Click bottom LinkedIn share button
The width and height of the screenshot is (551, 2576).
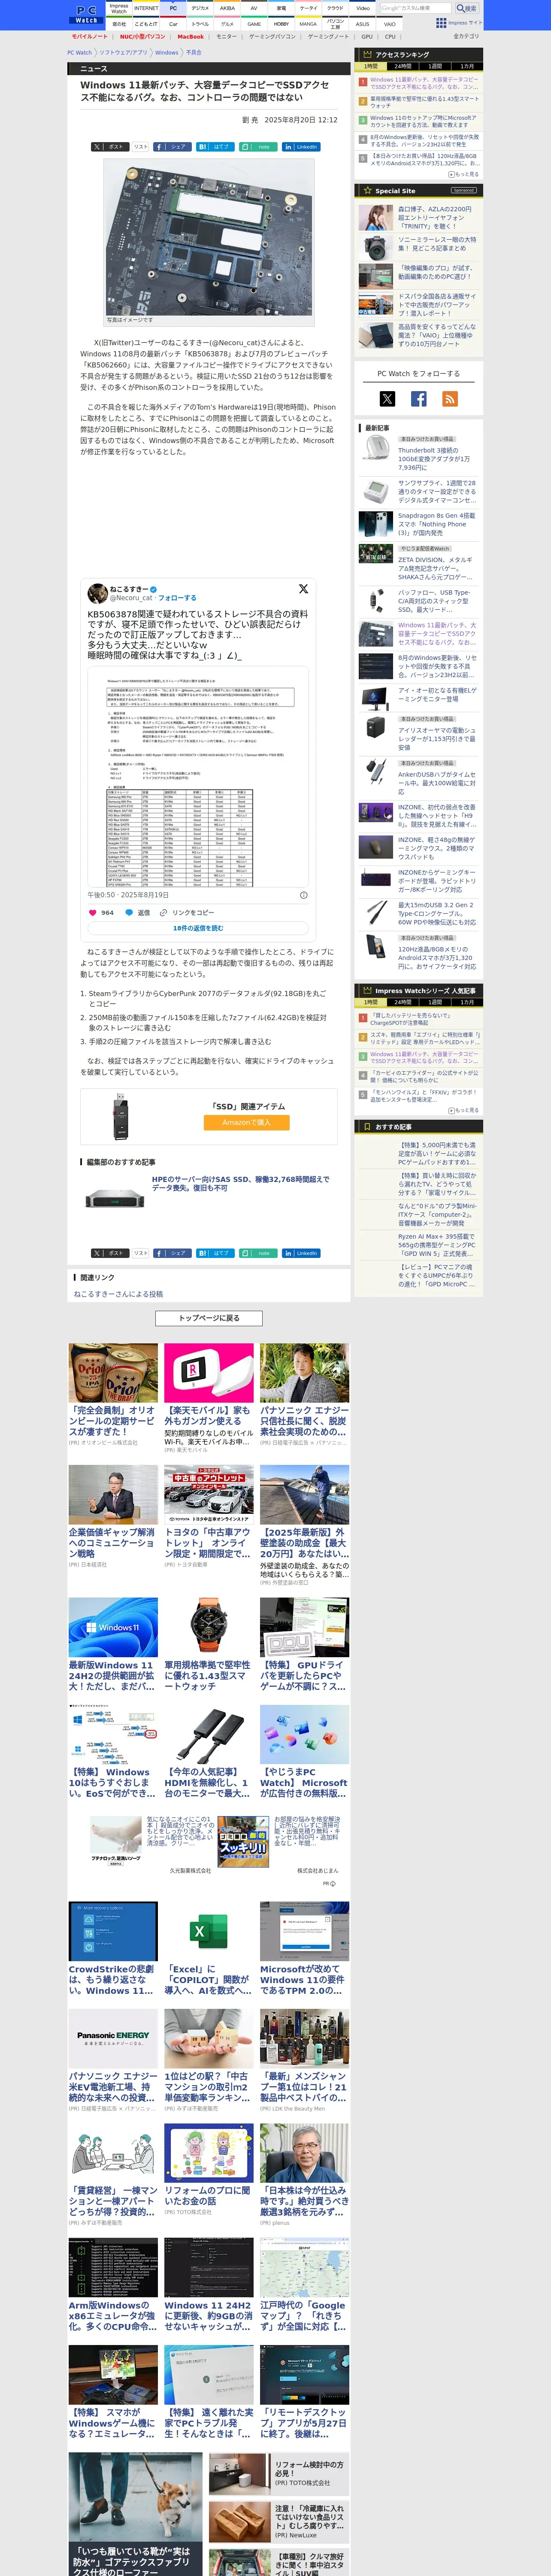300,1252
